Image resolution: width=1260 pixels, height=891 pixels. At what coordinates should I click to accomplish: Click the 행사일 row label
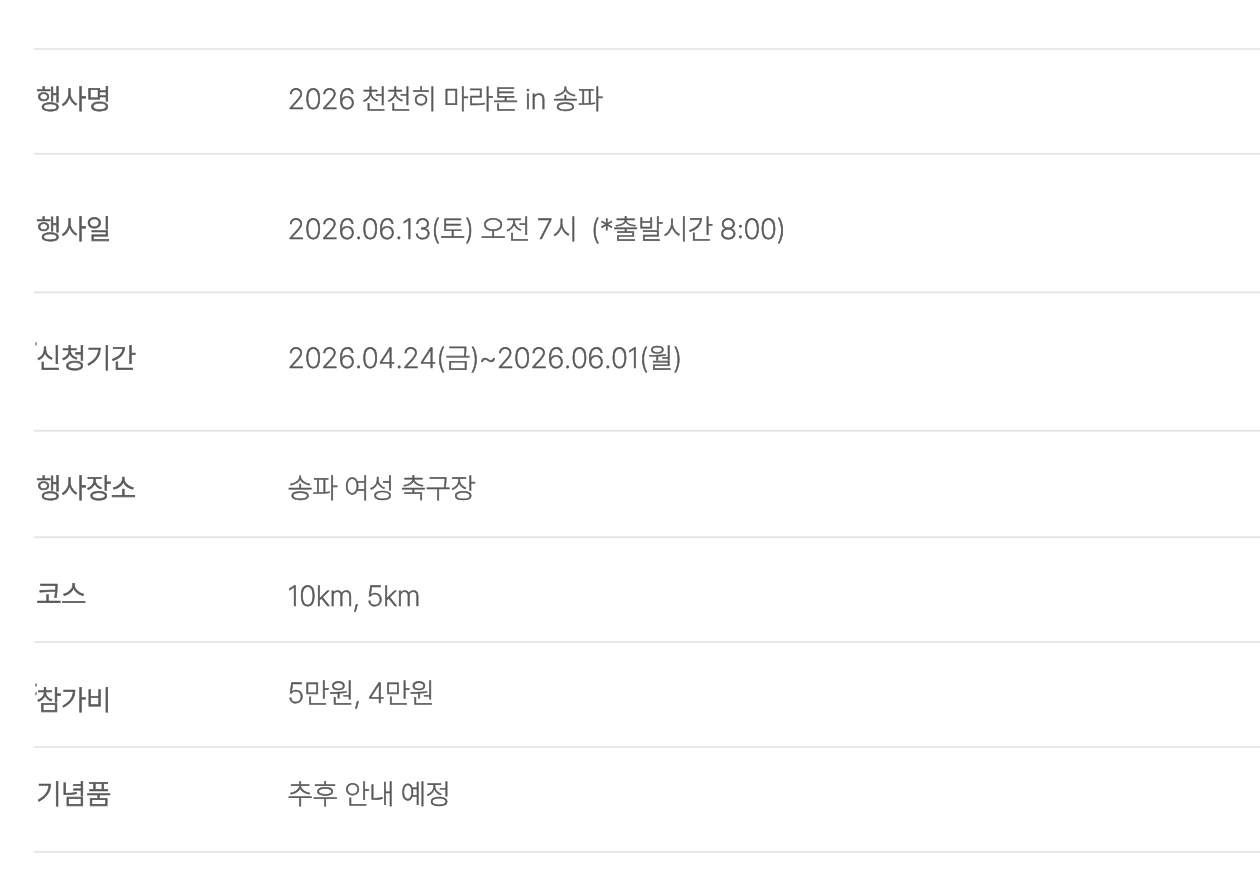pyautogui.click(x=73, y=230)
